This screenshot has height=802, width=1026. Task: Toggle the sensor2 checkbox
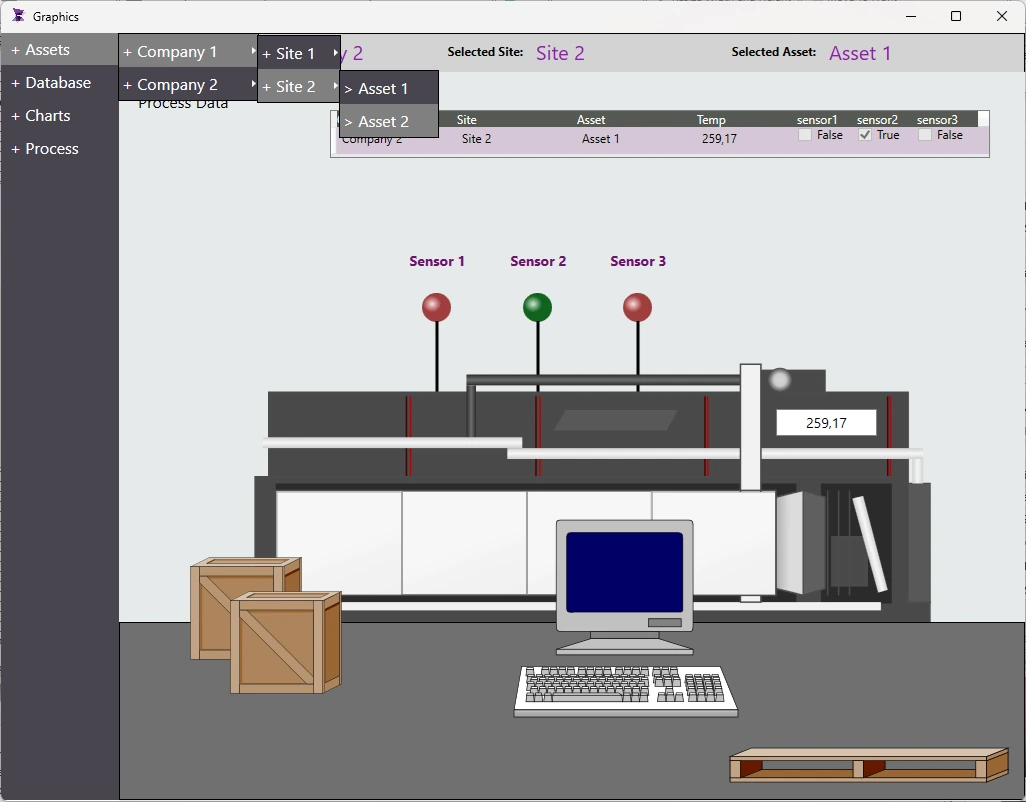pyautogui.click(x=865, y=135)
